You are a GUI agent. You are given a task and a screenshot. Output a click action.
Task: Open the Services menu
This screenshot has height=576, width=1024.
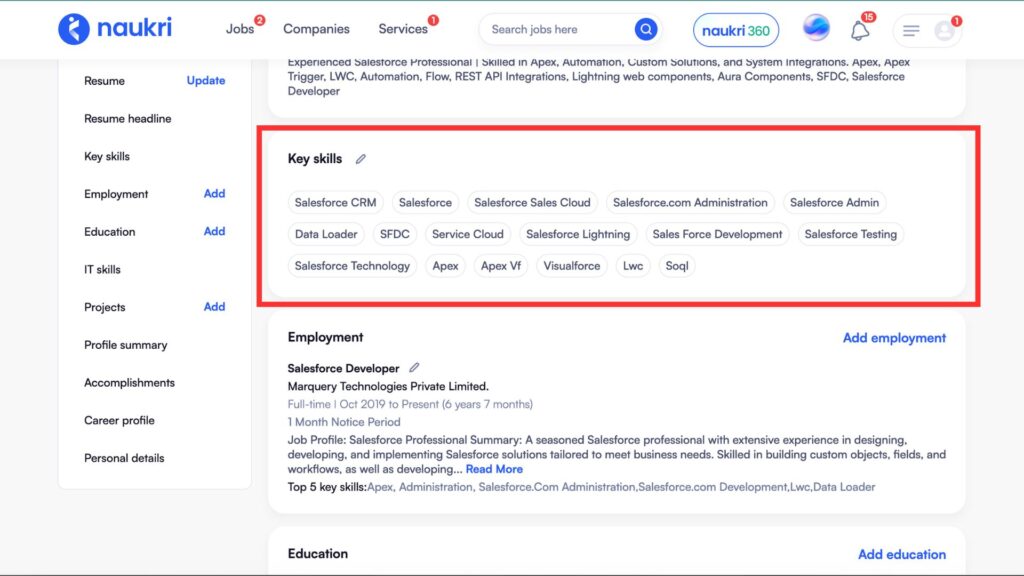pyautogui.click(x=403, y=29)
